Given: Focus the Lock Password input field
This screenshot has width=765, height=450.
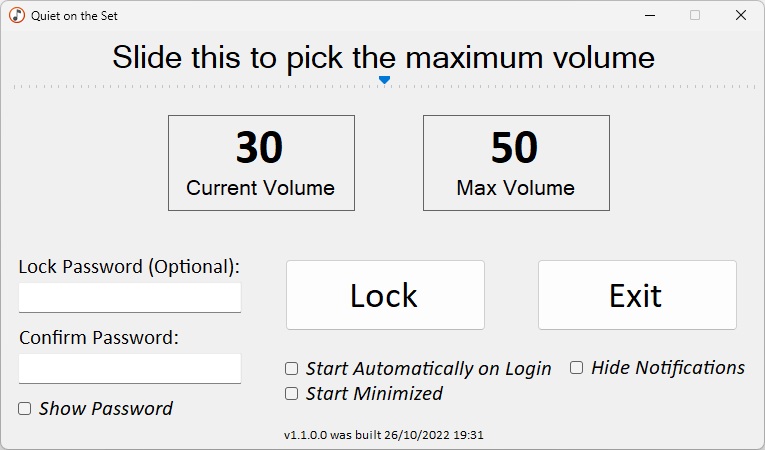Looking at the screenshot, I should pos(130,297).
